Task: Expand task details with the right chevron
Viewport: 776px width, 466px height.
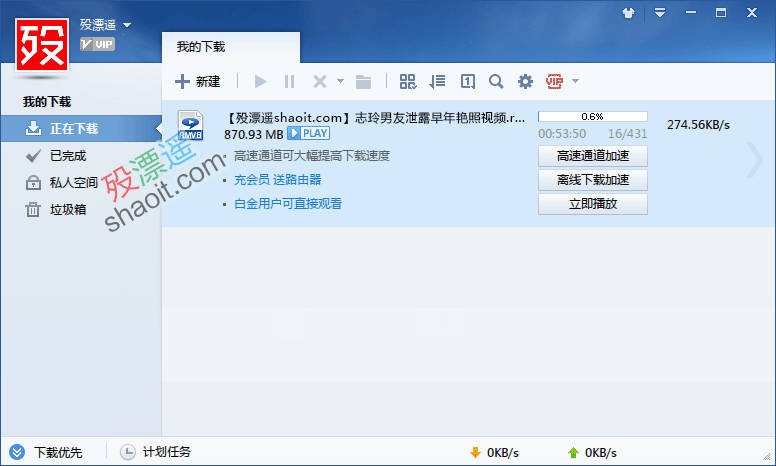Action: coord(755,159)
